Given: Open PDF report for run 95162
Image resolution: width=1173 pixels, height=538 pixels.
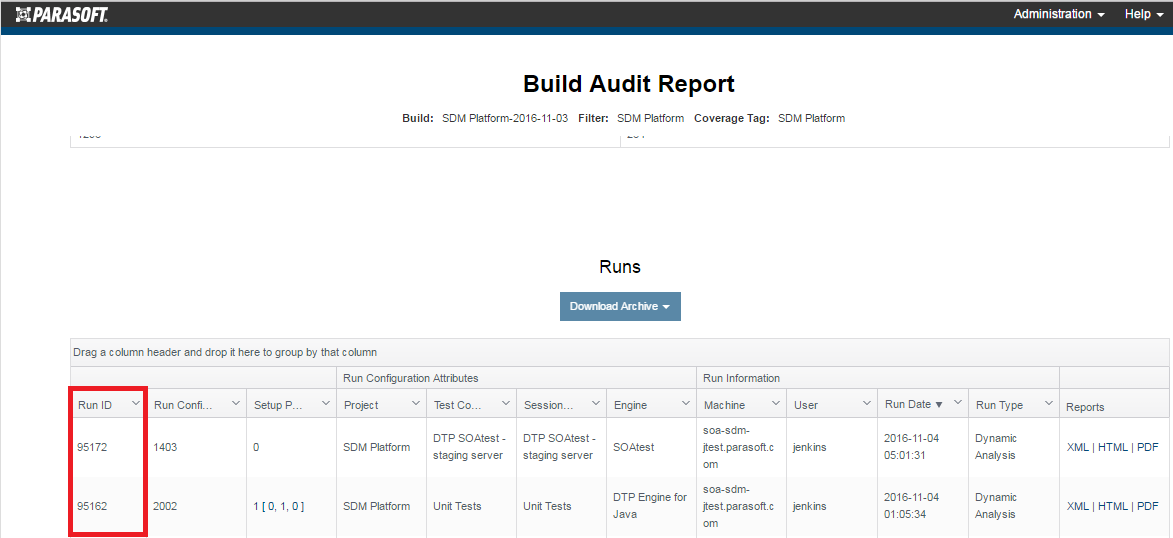Looking at the screenshot, I should coord(1148,506).
